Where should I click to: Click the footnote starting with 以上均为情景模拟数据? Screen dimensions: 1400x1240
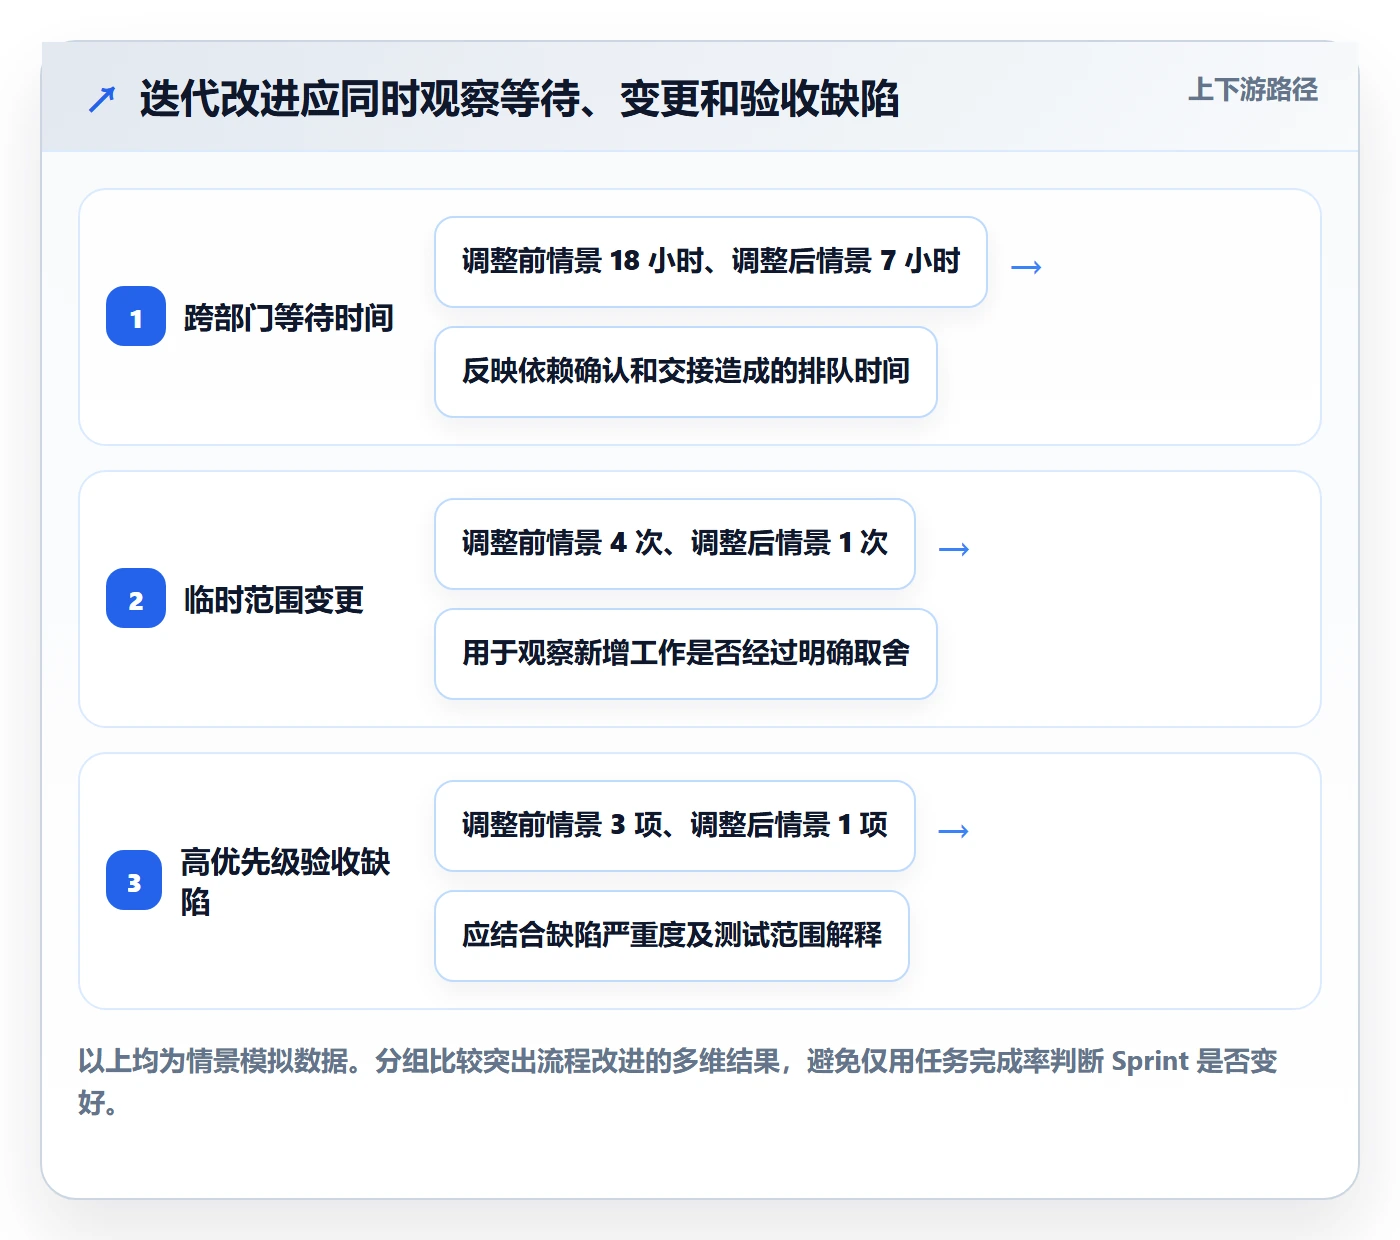point(678,1081)
